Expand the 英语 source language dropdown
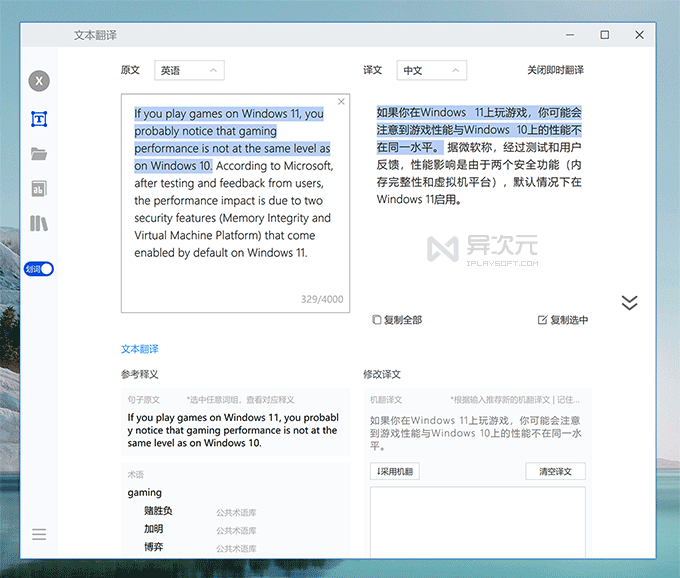Viewport: 680px width, 578px height. 190,70
